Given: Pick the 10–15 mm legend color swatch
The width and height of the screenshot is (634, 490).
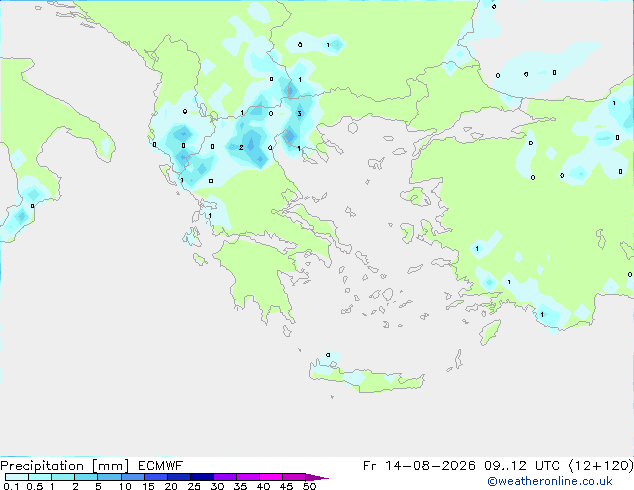Looking at the screenshot, I should click(132, 477).
